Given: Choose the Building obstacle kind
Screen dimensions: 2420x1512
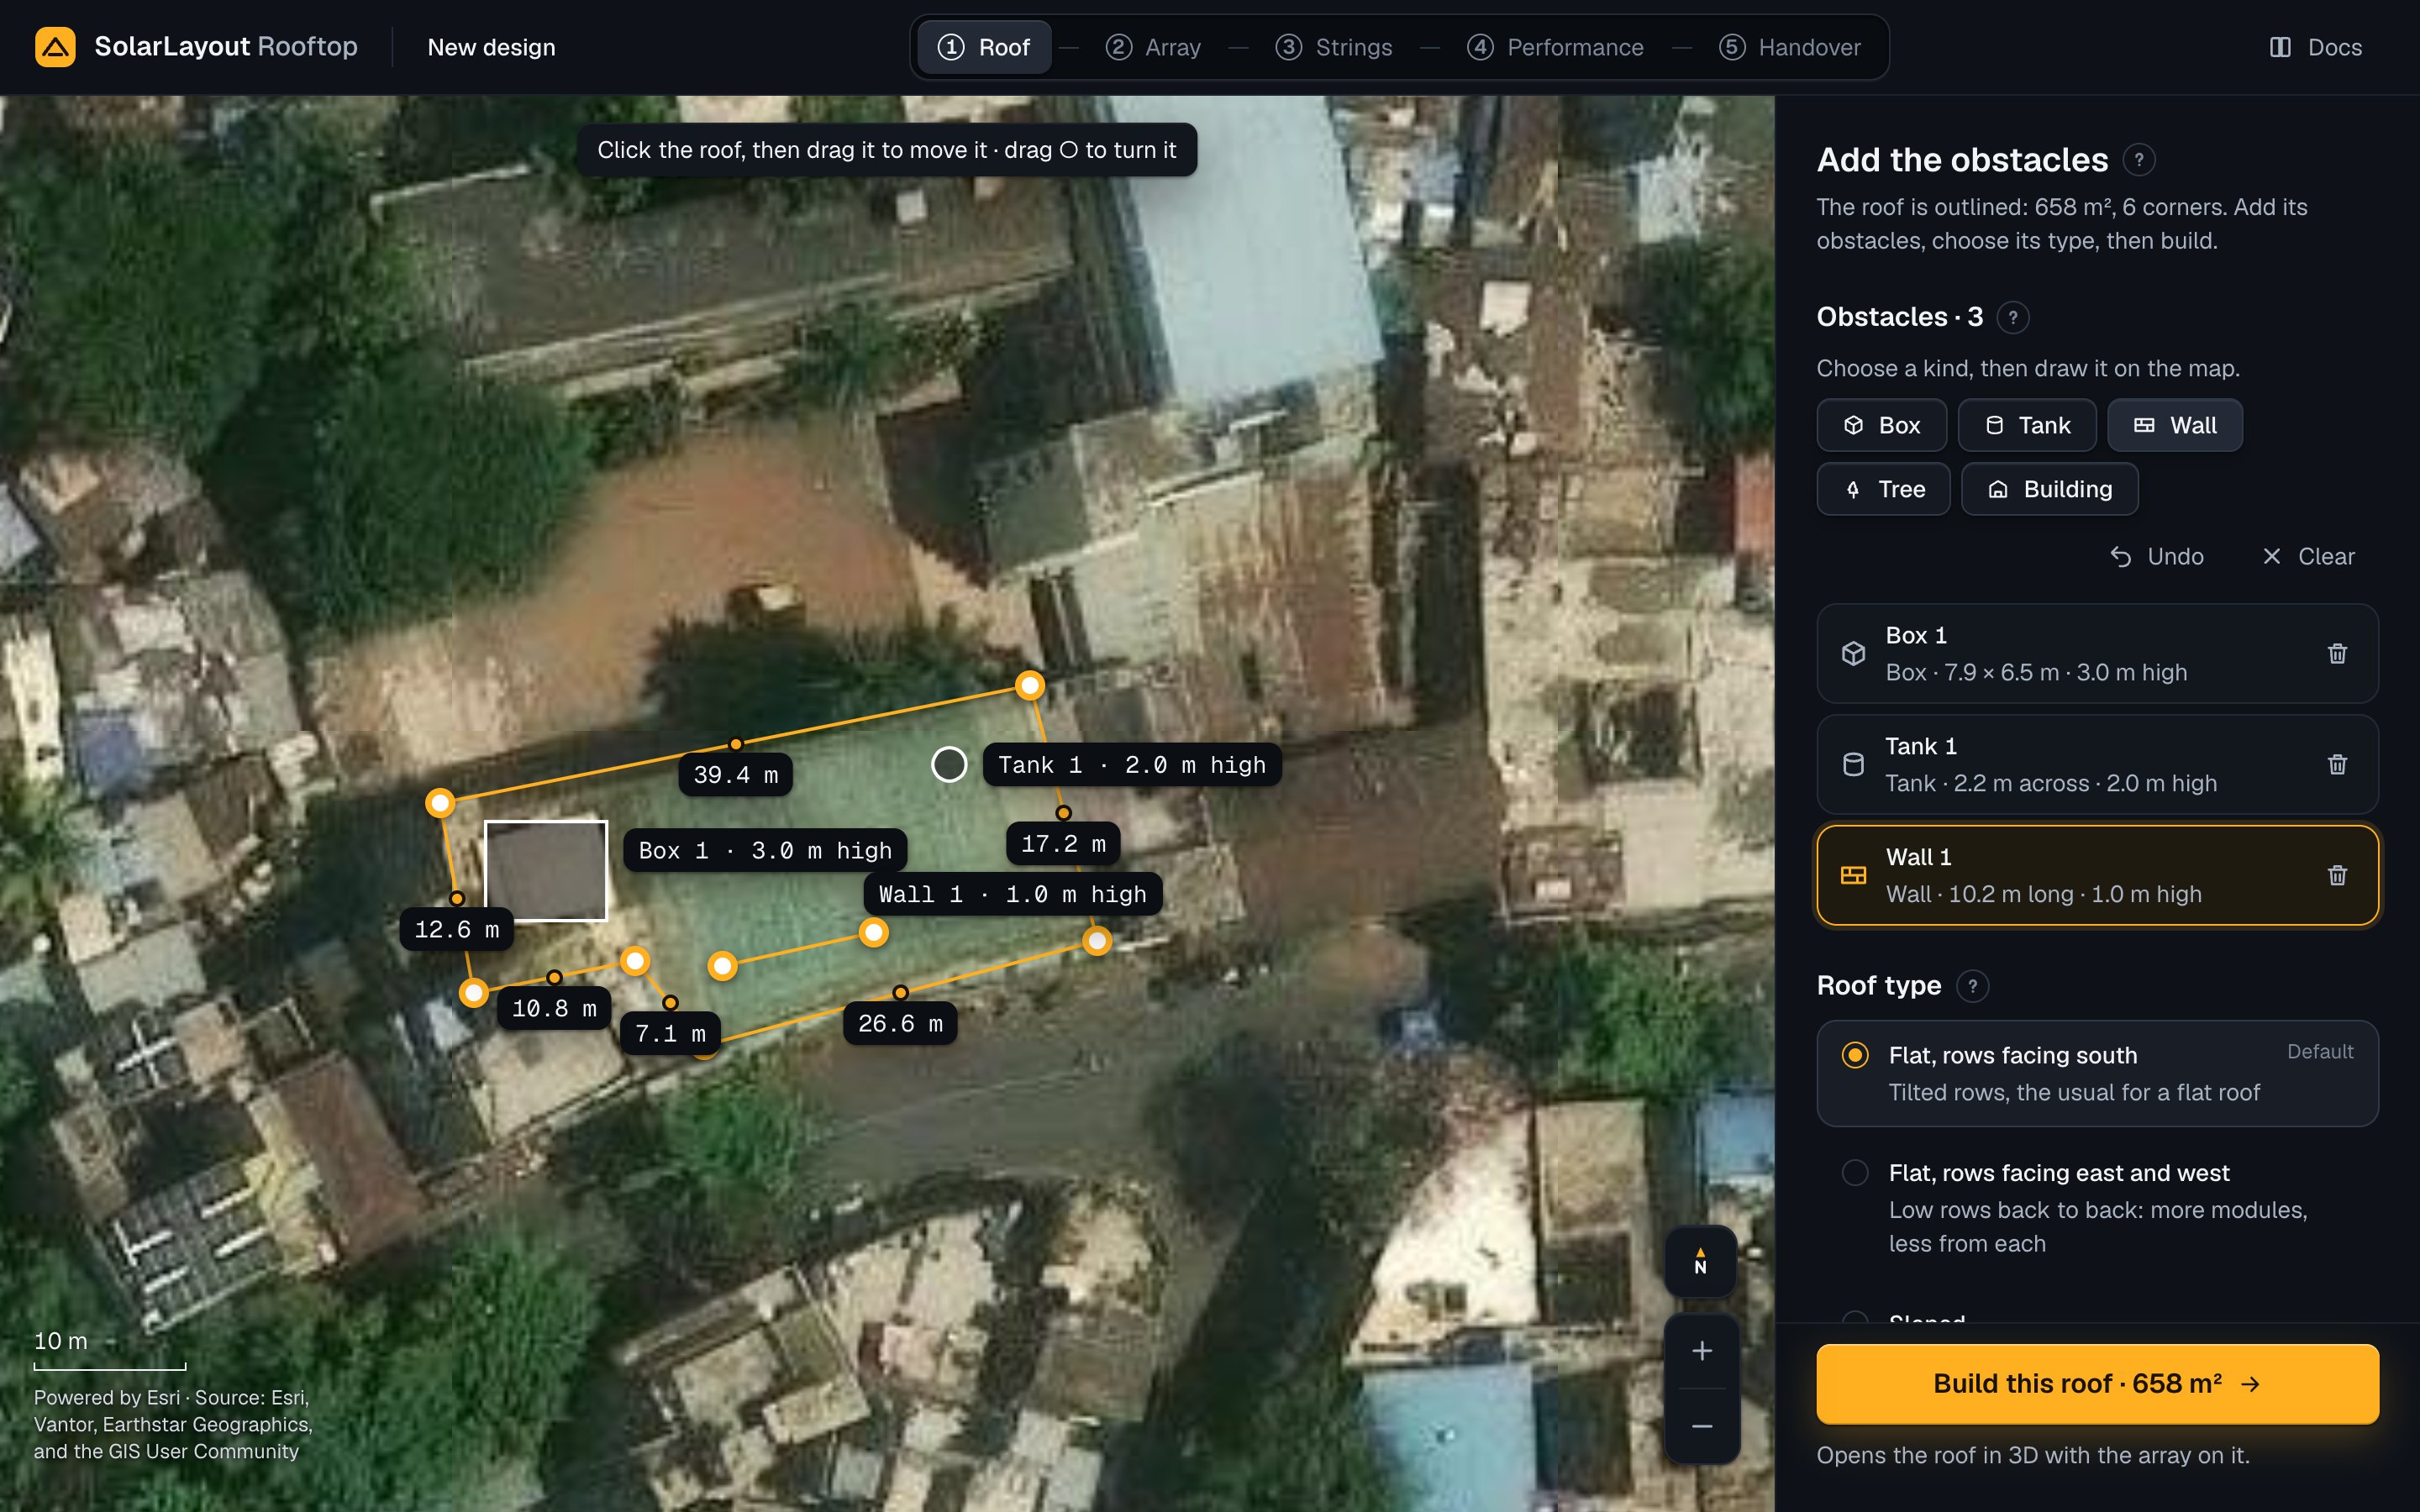Looking at the screenshot, I should [2050, 489].
